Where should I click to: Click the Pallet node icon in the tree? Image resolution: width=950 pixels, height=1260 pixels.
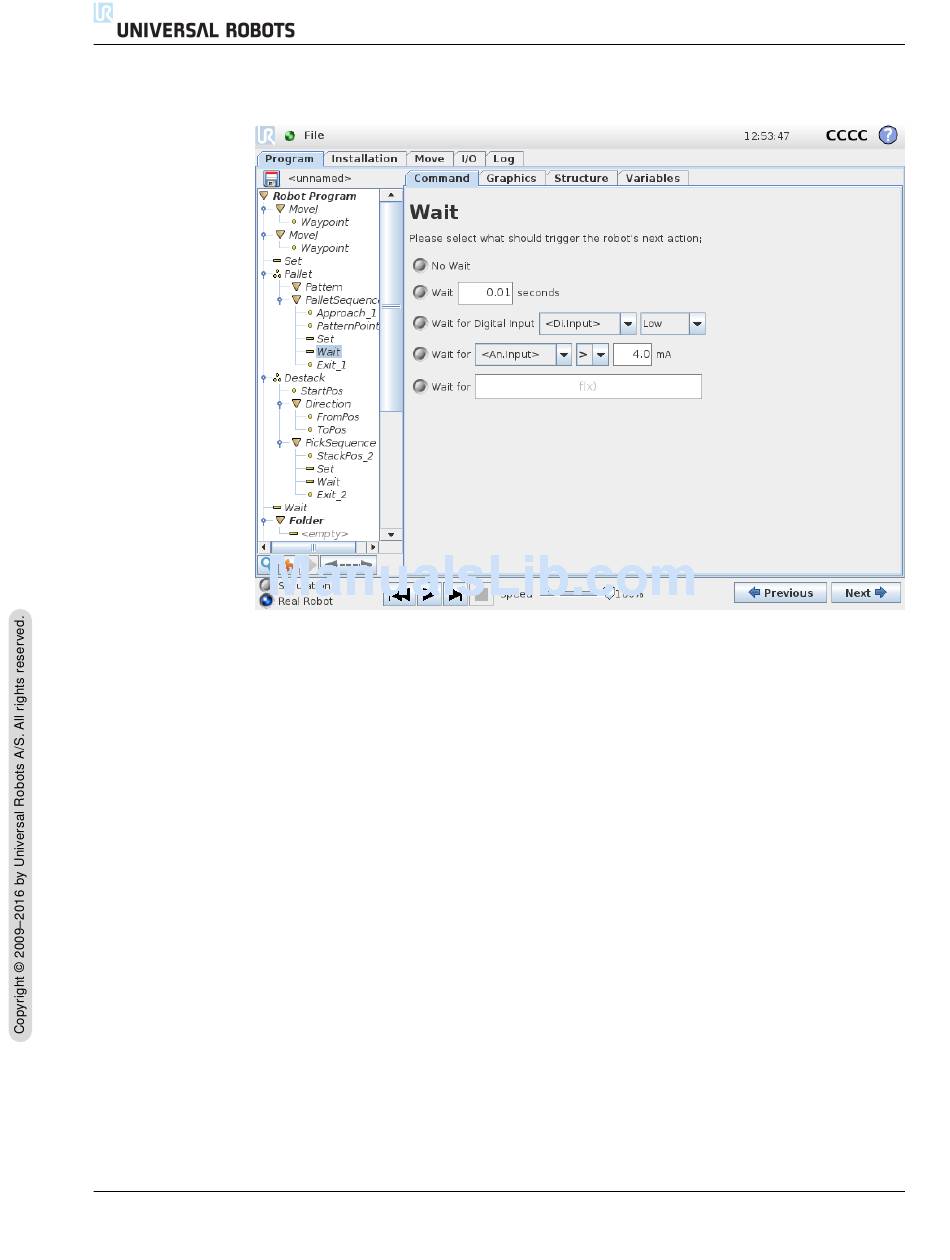(277, 274)
